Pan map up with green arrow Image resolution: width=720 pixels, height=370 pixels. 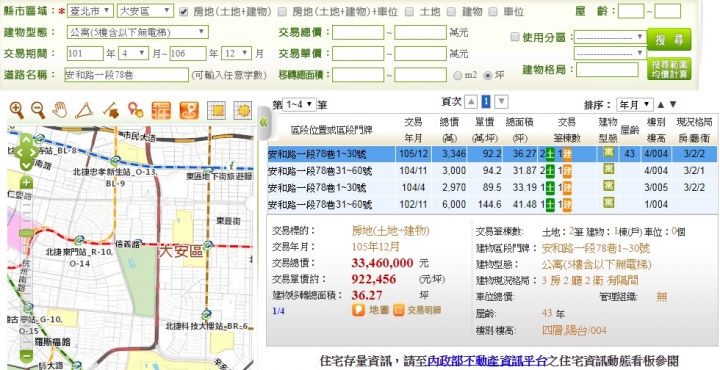coord(26,139)
